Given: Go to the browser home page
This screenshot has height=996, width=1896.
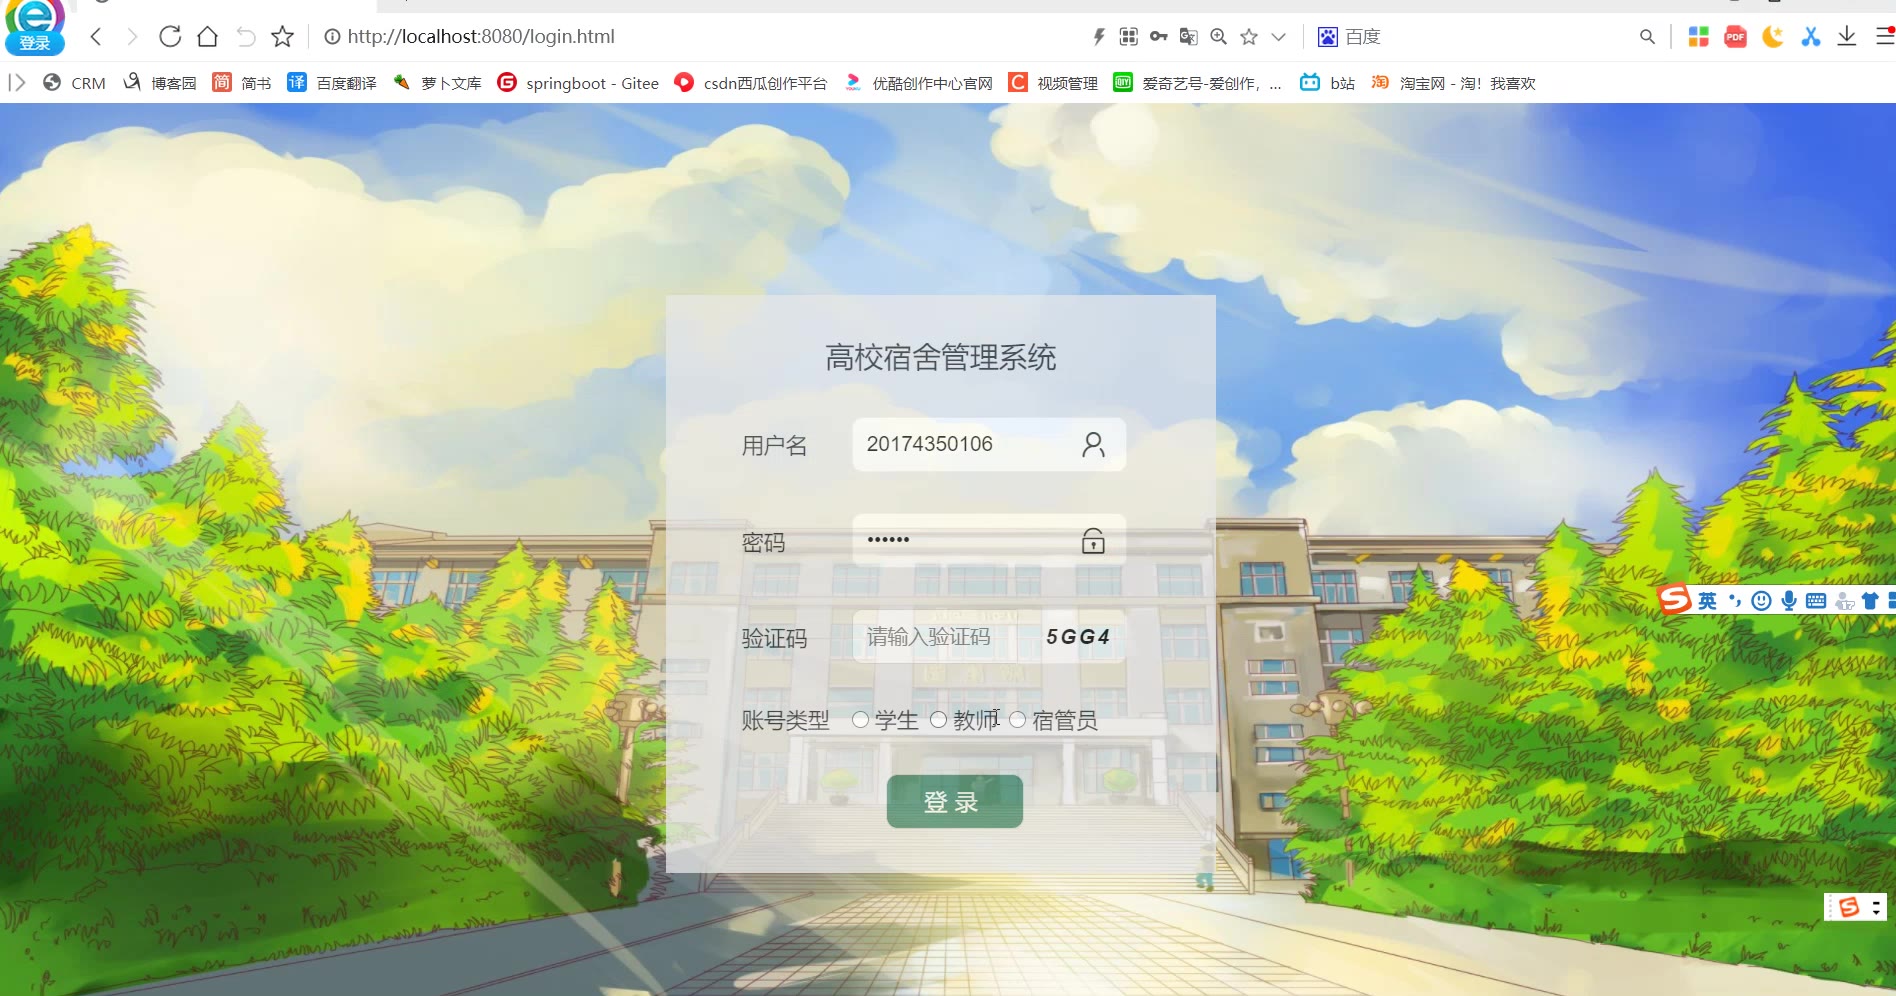Looking at the screenshot, I should coord(207,37).
